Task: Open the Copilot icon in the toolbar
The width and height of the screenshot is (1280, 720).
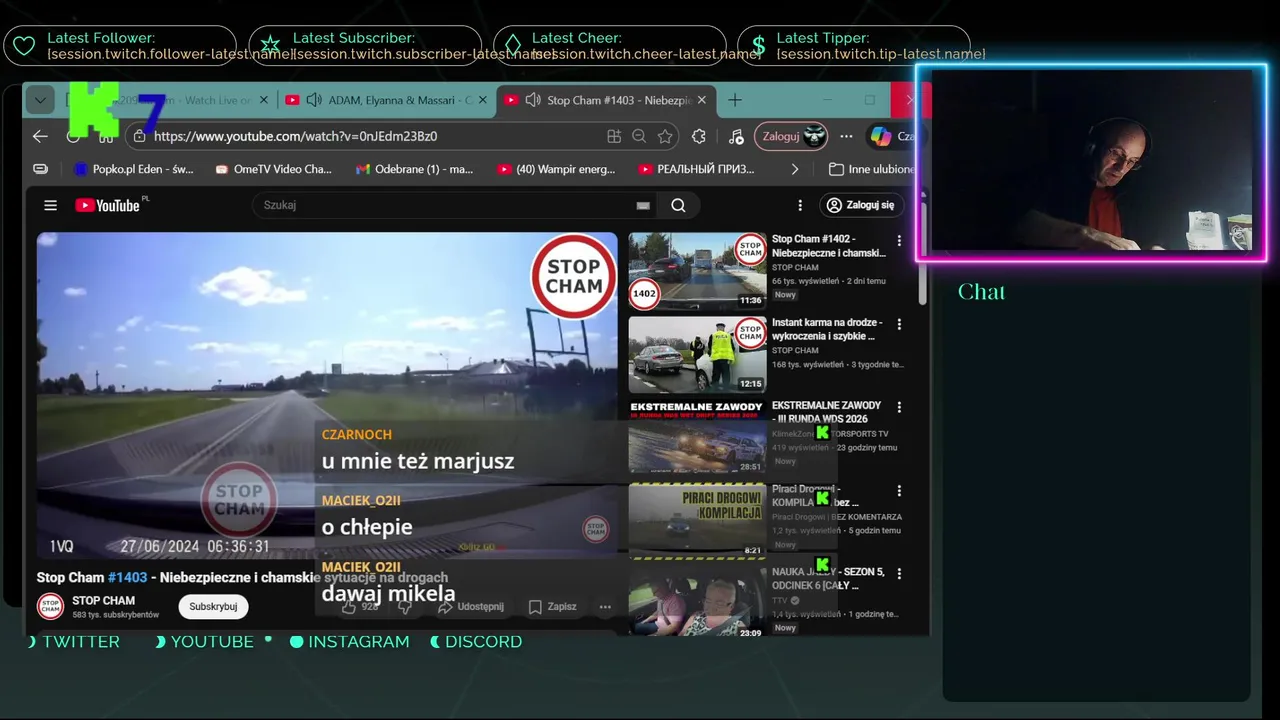Action: click(x=881, y=136)
